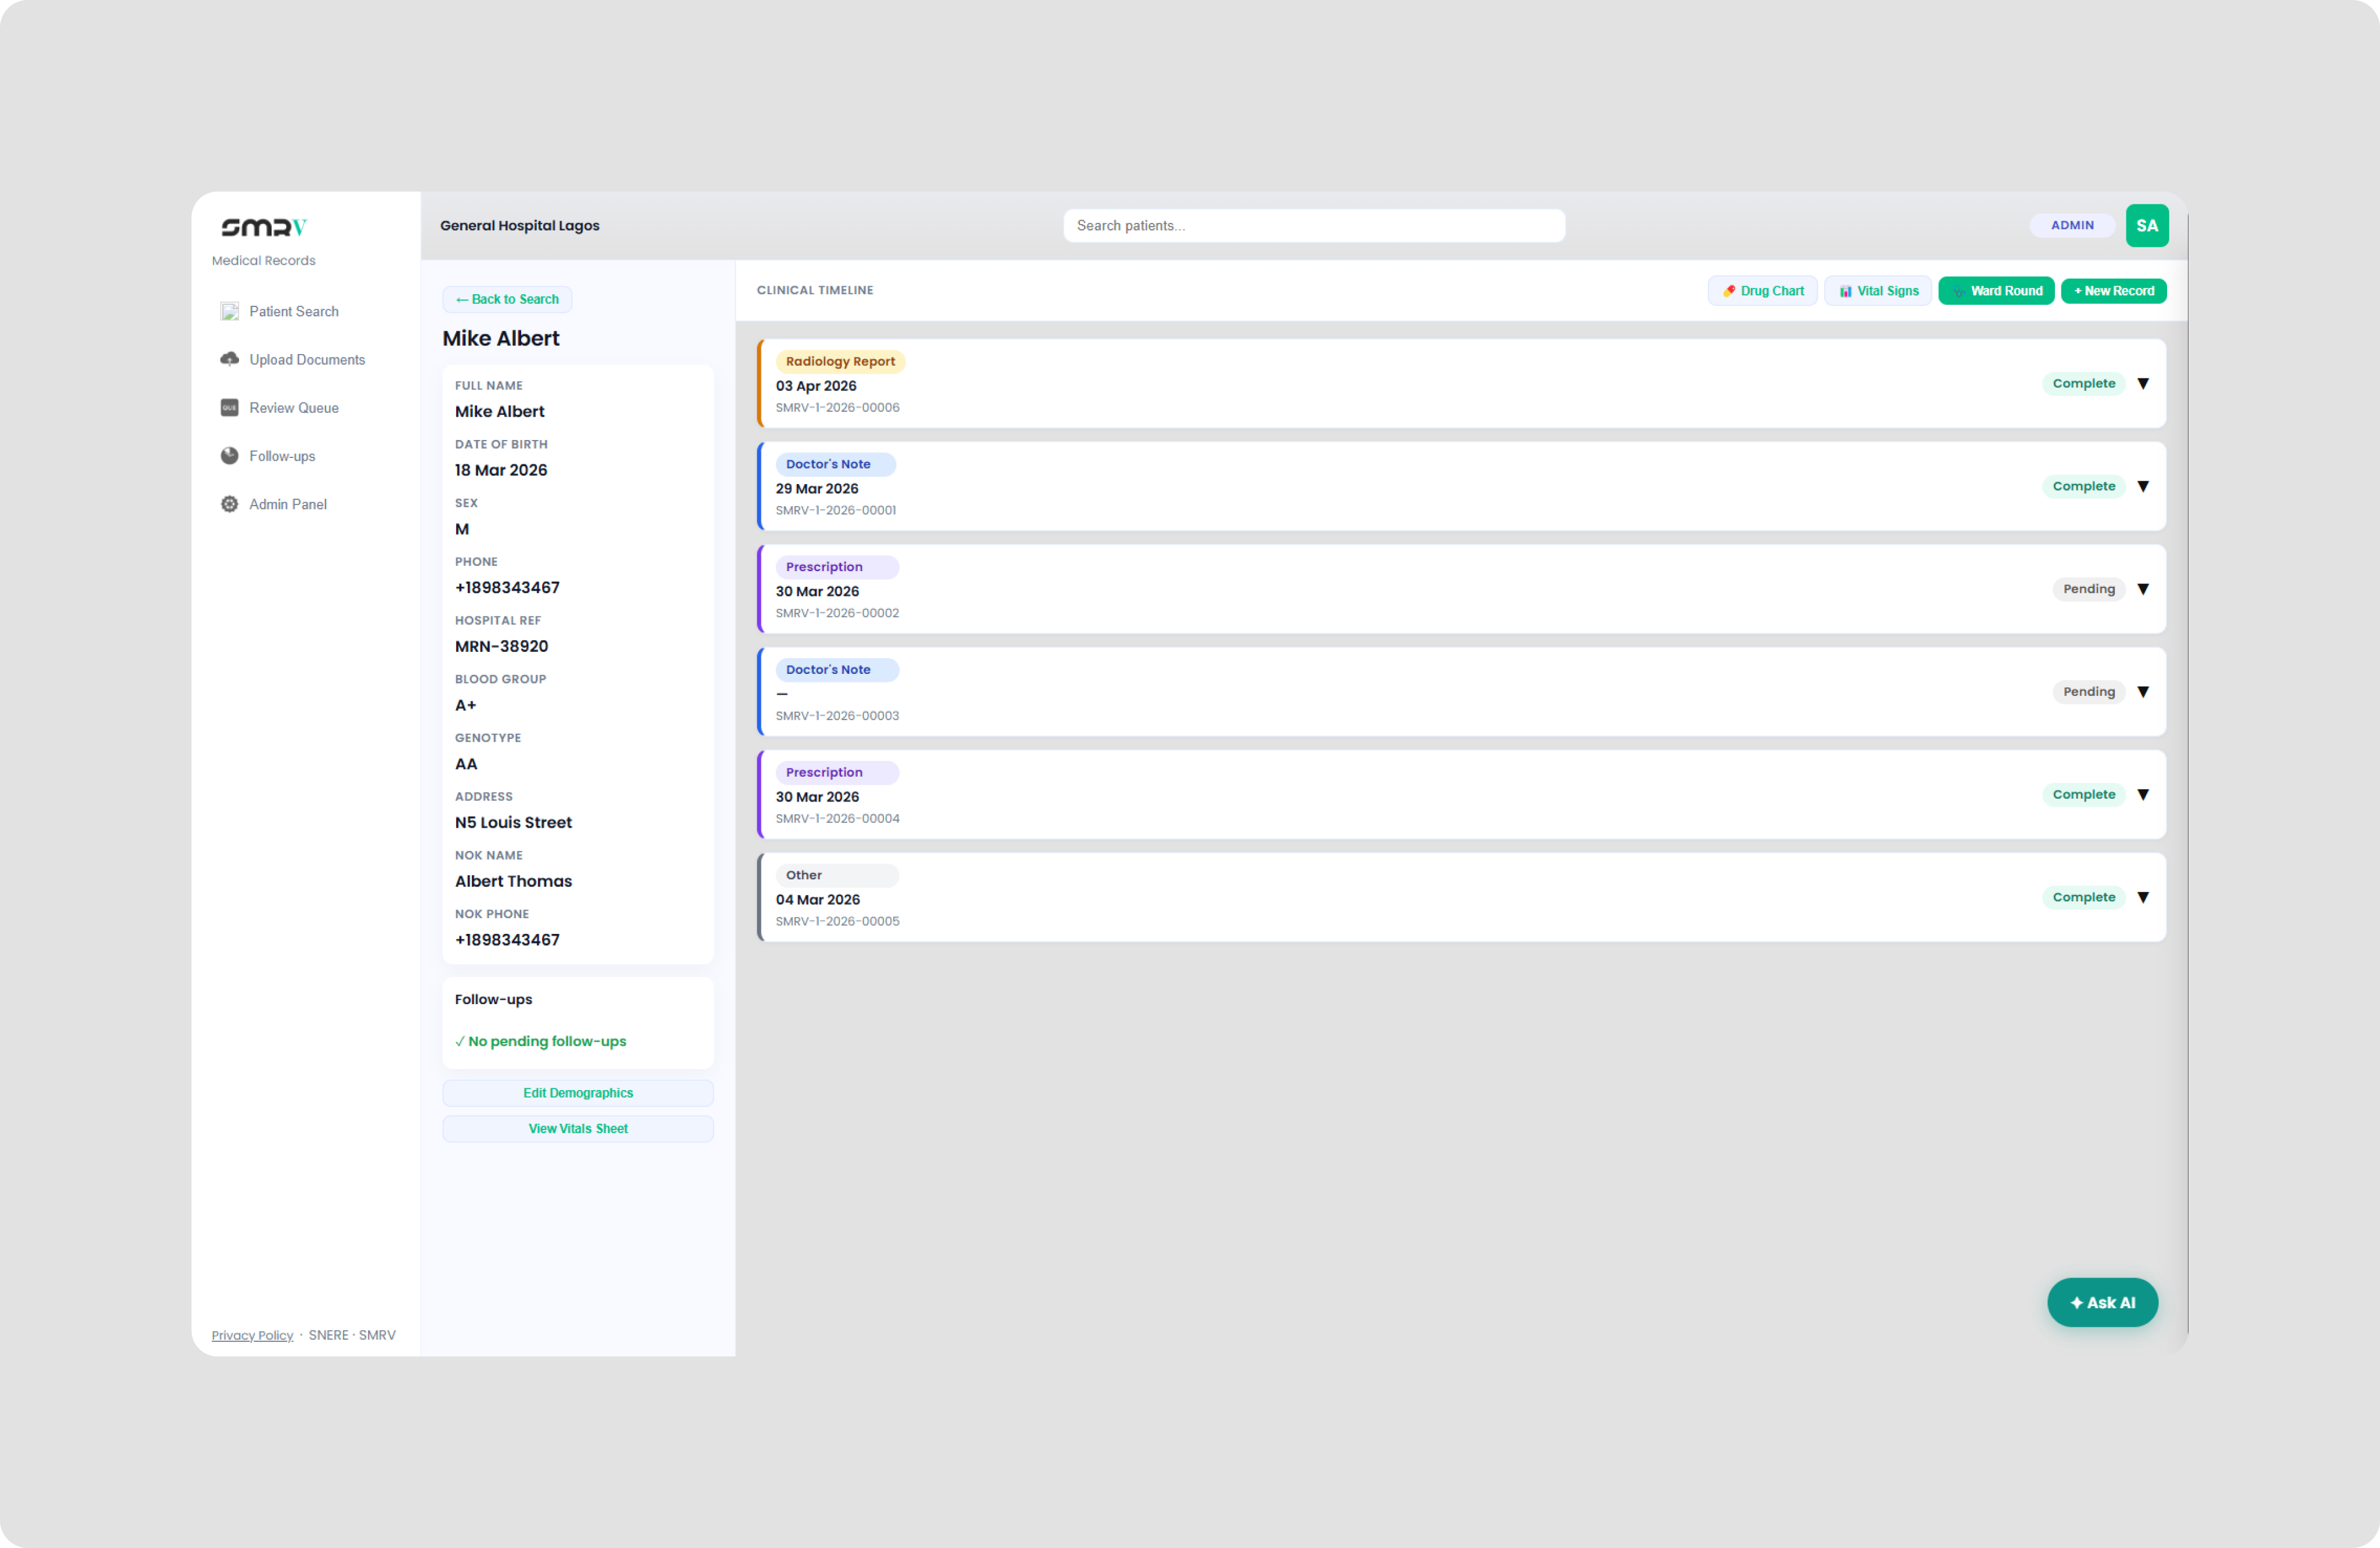Start a Ward Round
The image size is (2380, 1548).
click(x=1995, y=291)
